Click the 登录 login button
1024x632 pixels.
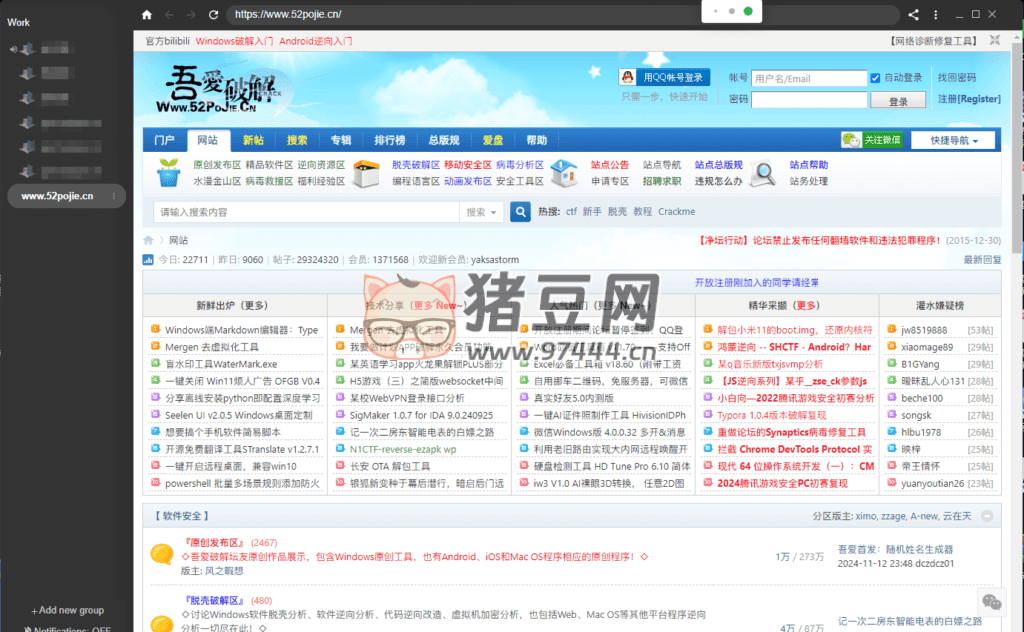[x=898, y=101]
